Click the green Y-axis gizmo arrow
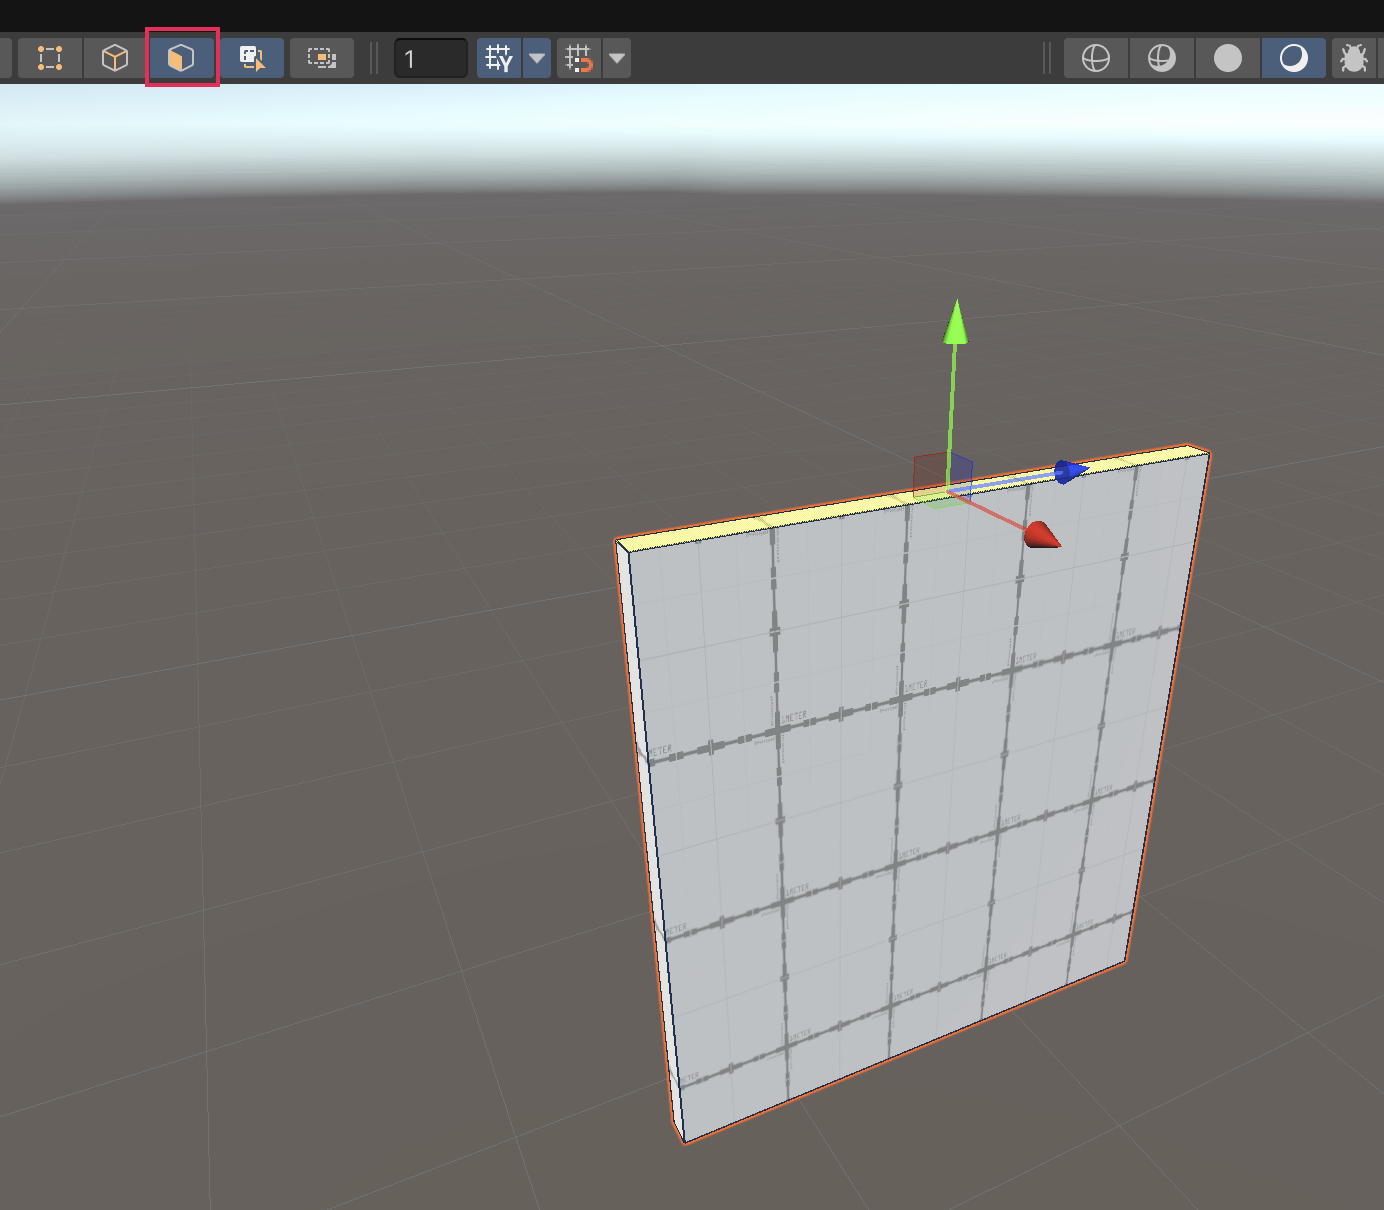 [x=957, y=325]
